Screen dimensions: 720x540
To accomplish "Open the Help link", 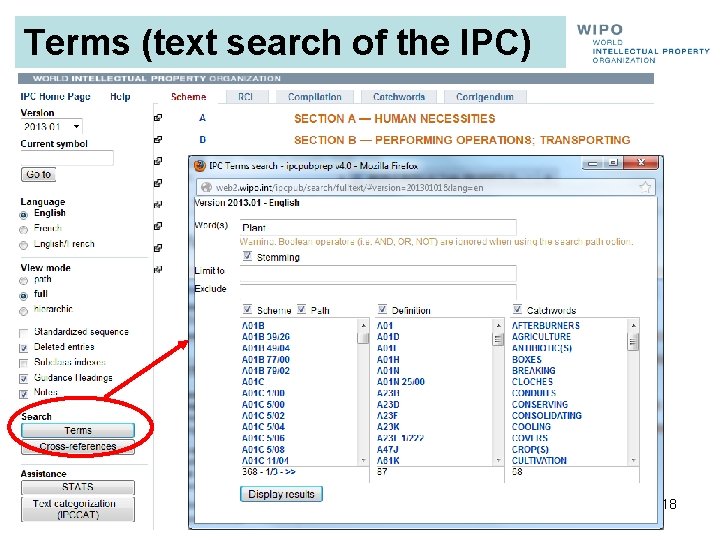I will [120, 96].
